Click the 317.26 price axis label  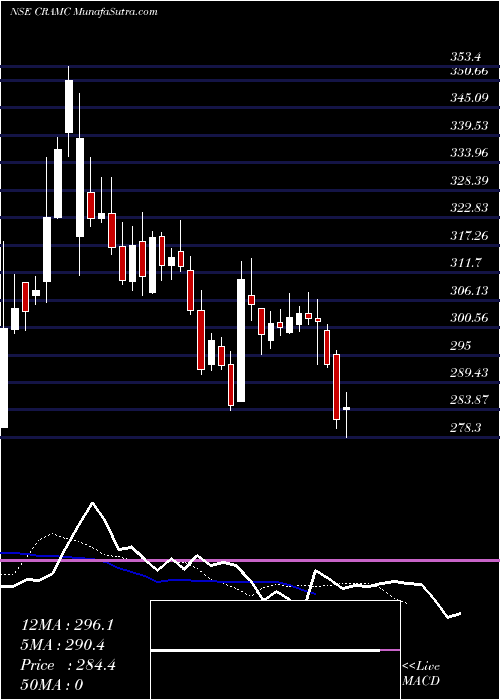coord(469,235)
